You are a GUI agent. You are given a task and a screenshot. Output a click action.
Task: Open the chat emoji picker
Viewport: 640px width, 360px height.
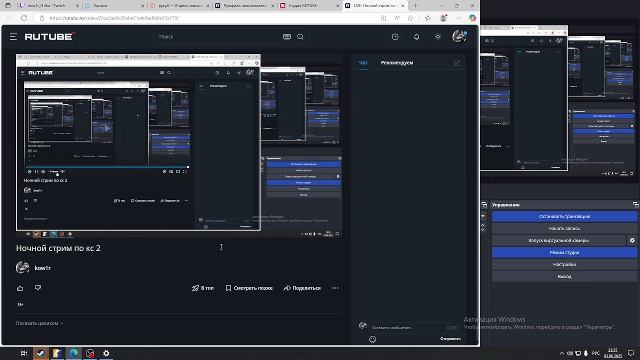pyautogui.click(x=372, y=339)
